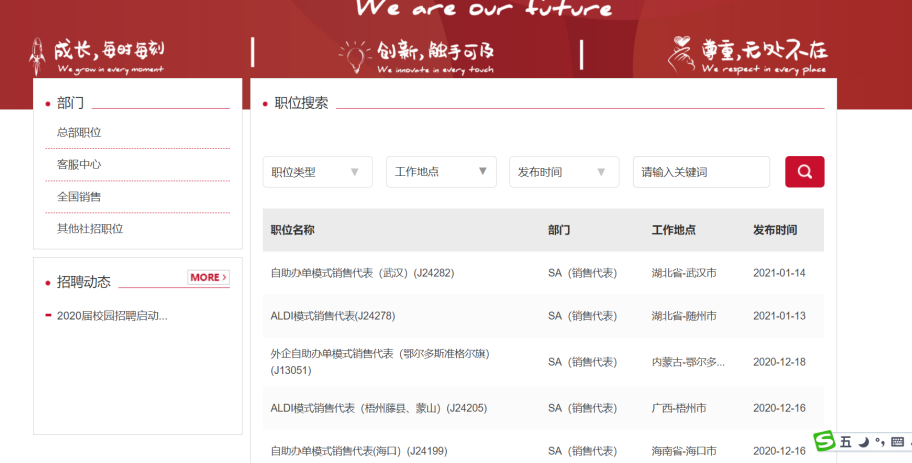Screen dimensions: 912x463
Task: Open the 发布时间 filter dropdown
Action: click(564, 172)
